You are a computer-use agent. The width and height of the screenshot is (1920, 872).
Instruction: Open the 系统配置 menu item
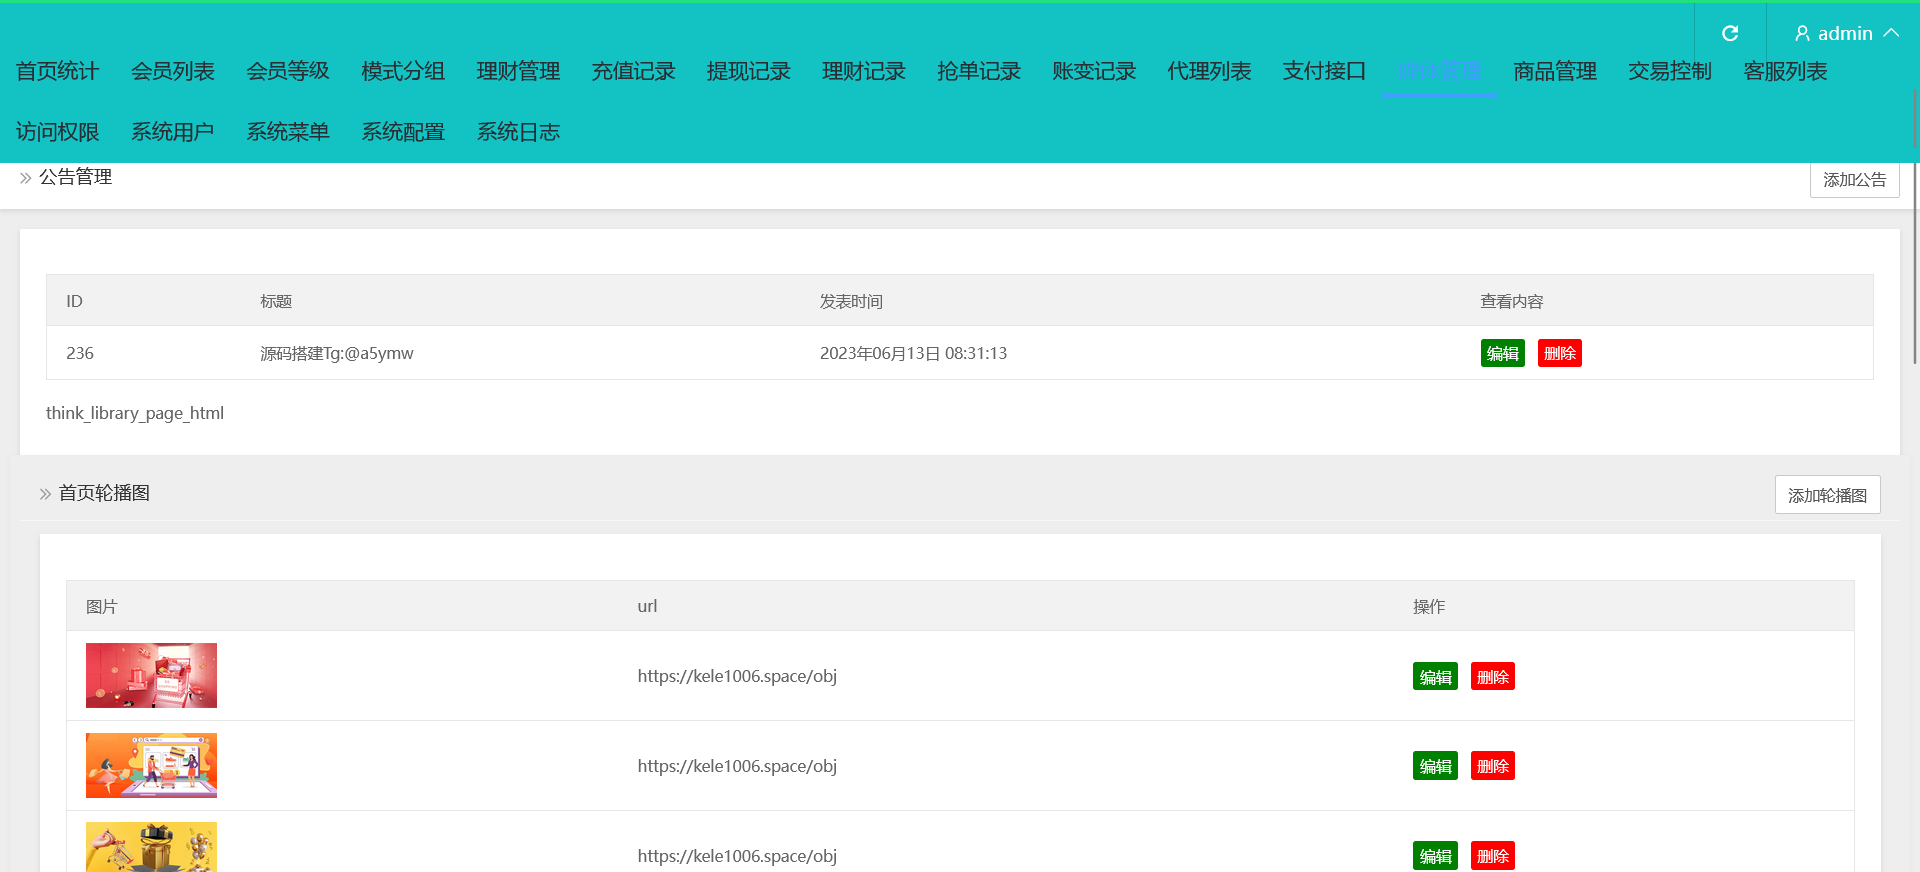point(403,132)
